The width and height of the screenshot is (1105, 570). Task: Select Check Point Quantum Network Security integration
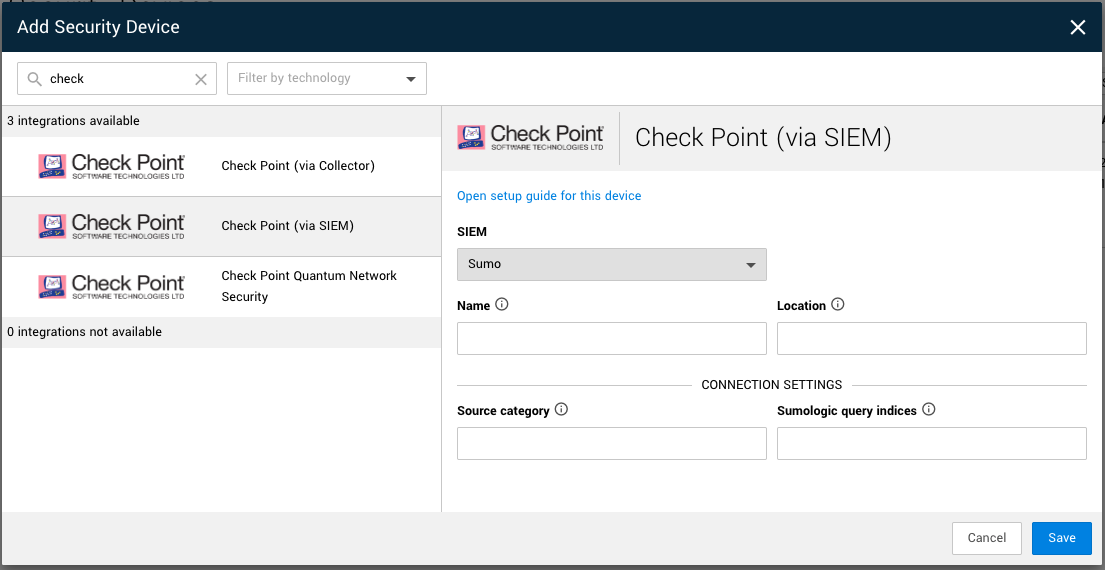click(x=221, y=287)
